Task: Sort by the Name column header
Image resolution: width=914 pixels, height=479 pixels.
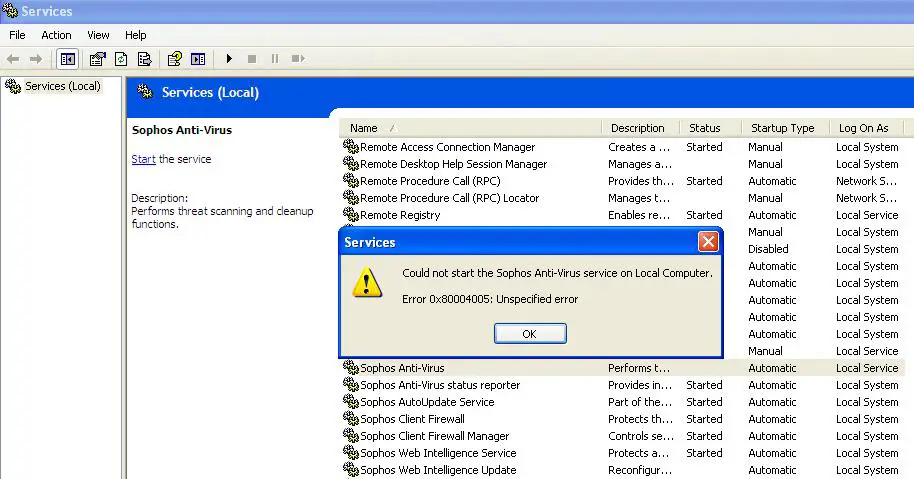Action: click(x=470, y=128)
